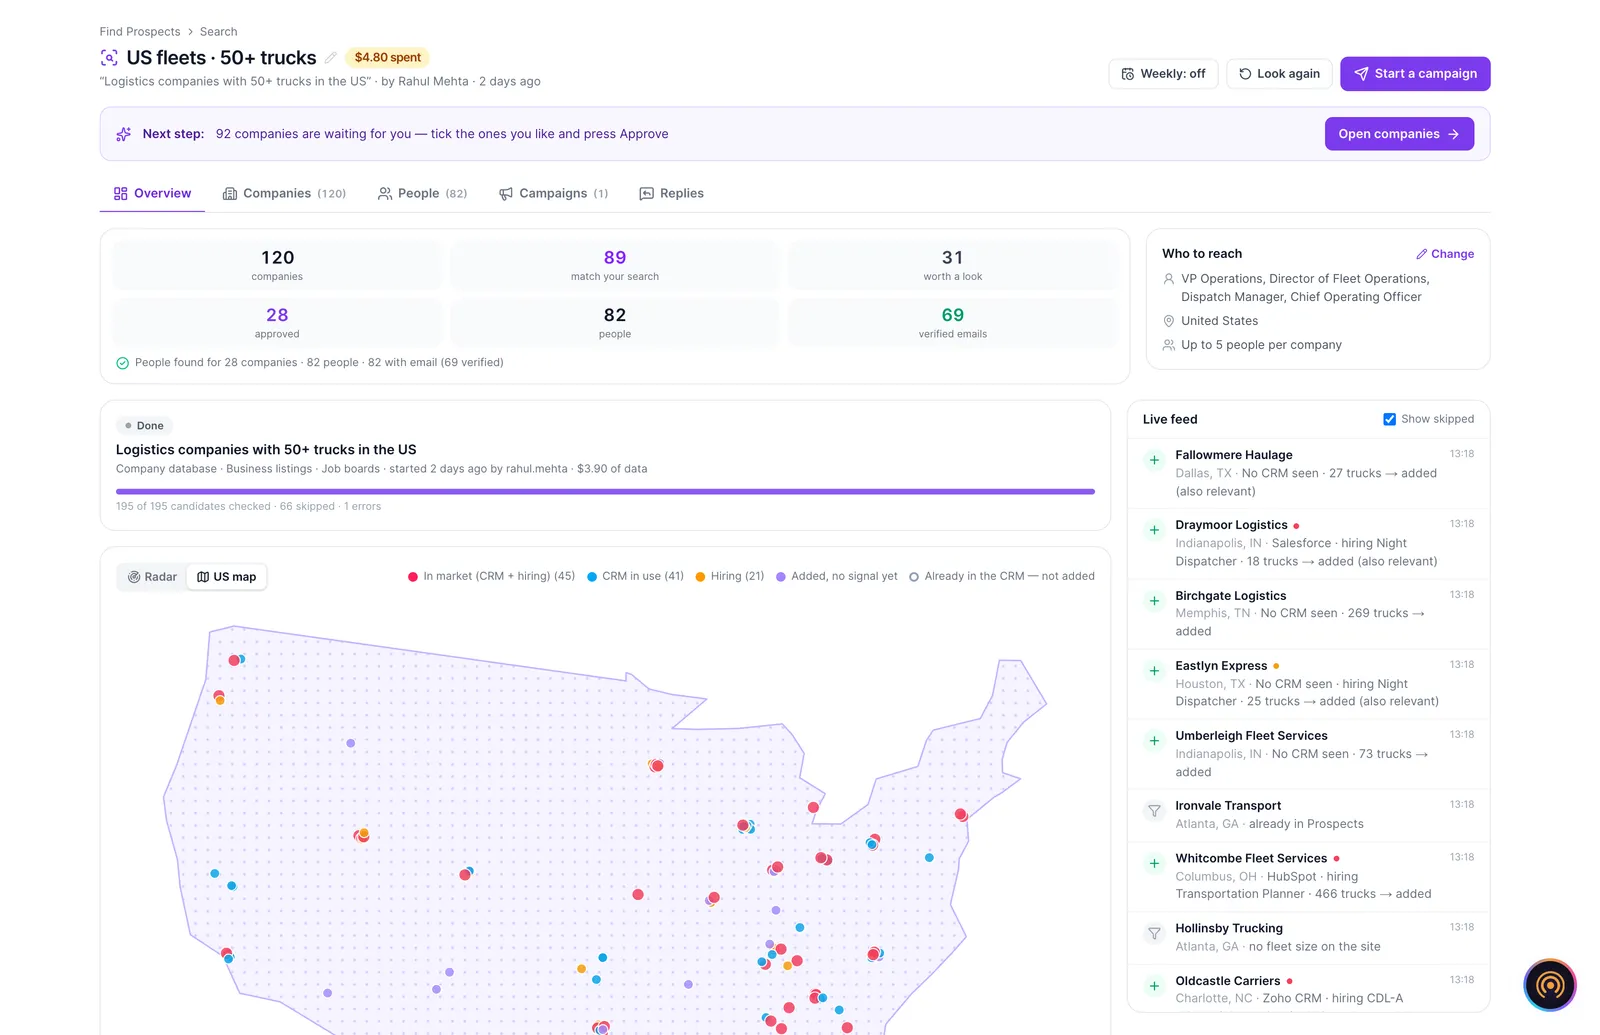
Task: Click Change in Who to reach
Action: tap(1445, 254)
